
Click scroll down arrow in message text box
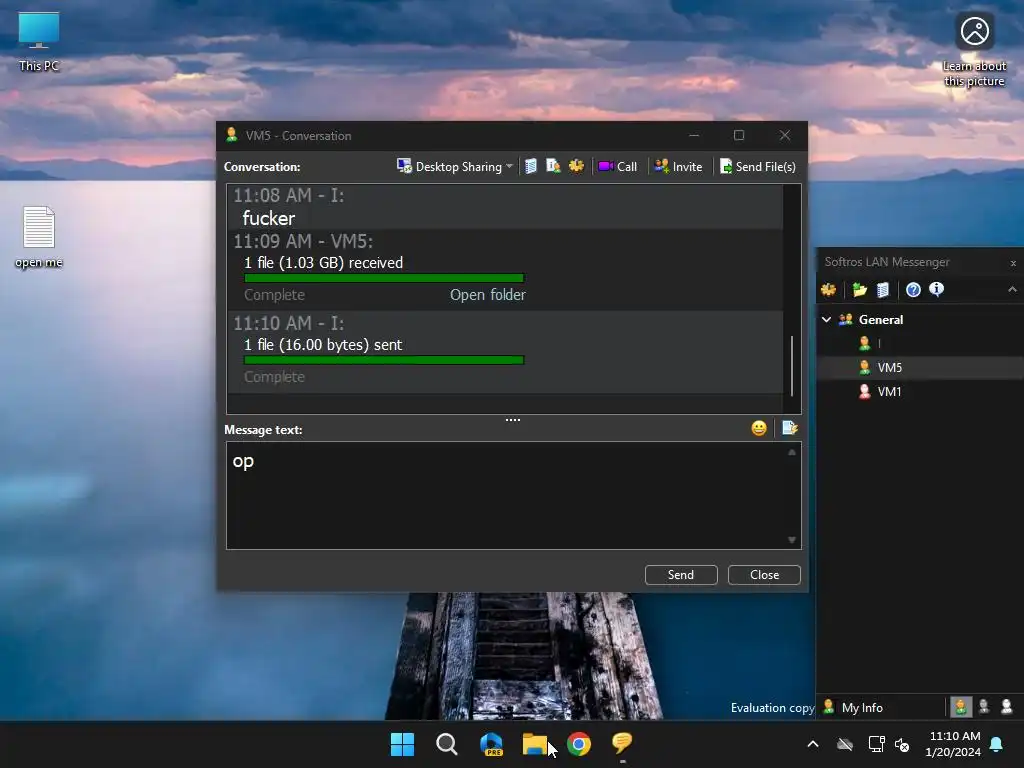tap(792, 540)
